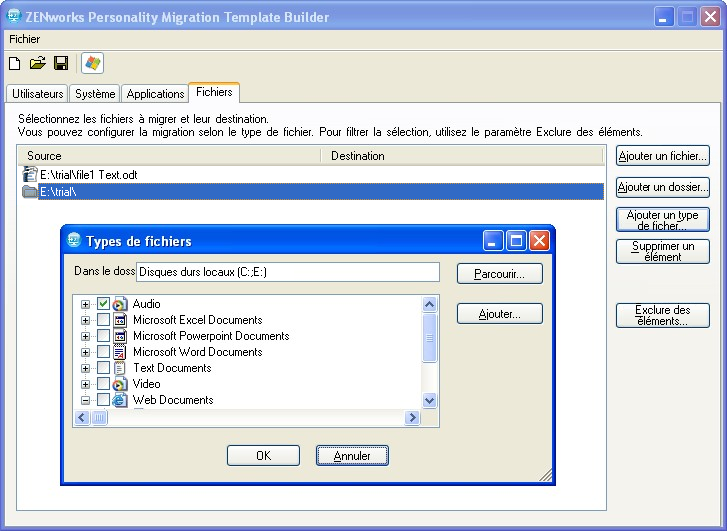Check the Microsoft Word Documents checkbox

click(x=103, y=352)
